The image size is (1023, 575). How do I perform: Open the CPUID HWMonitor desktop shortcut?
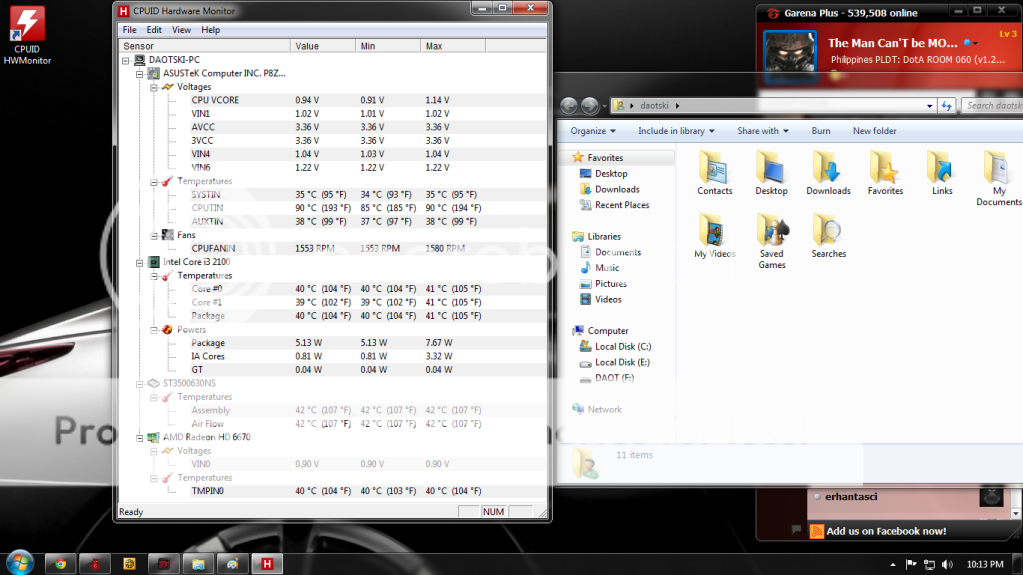click(x=27, y=36)
